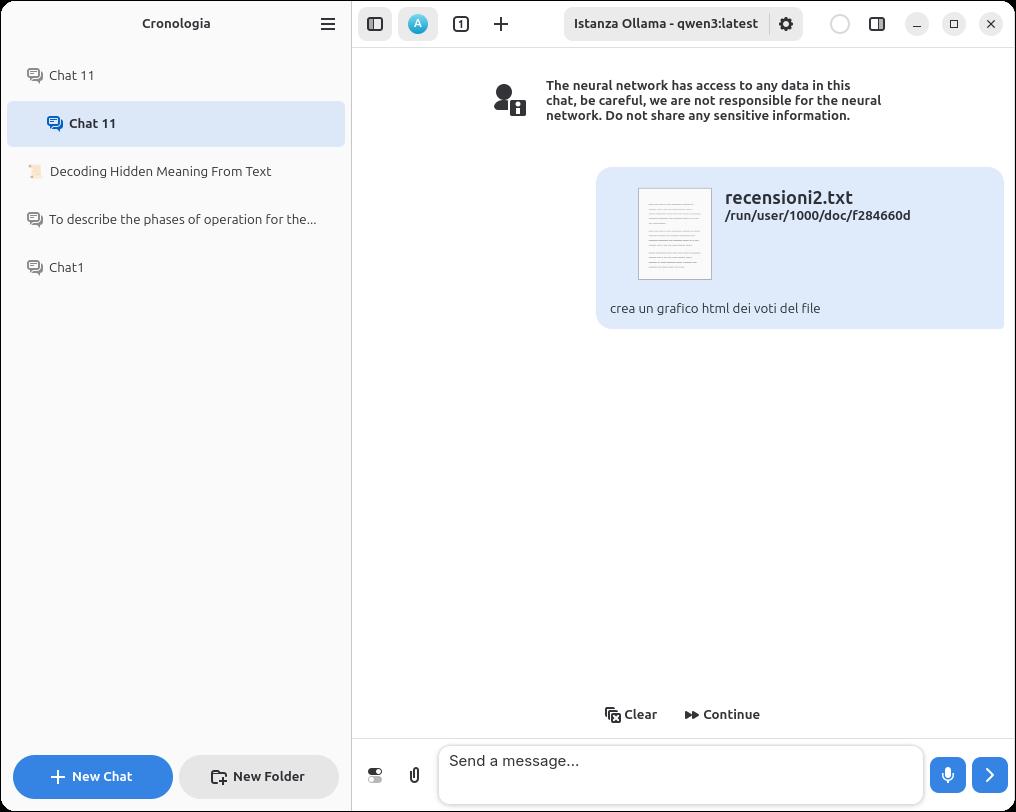Viewport: 1016px width, 812px height.
Task: Open Istanza Ollama qwen3:latest model selector
Action: [x=665, y=24]
